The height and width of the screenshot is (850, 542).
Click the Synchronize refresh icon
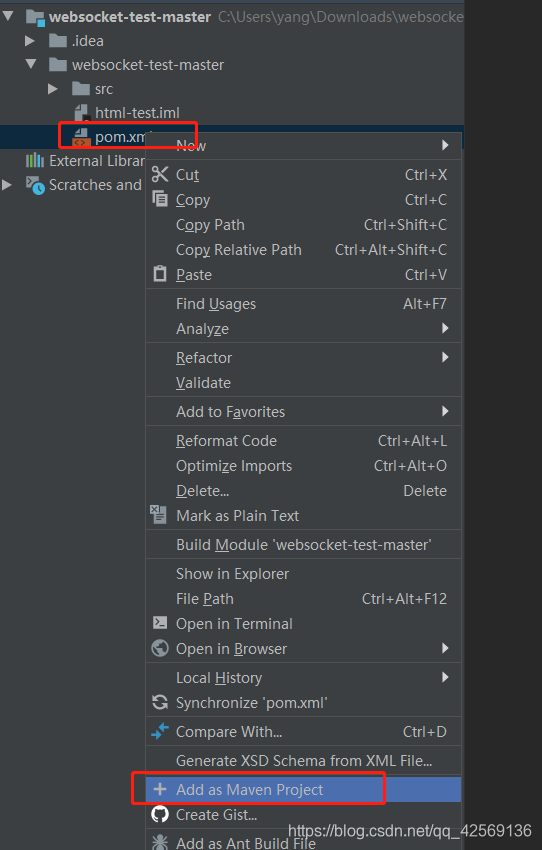(x=160, y=702)
